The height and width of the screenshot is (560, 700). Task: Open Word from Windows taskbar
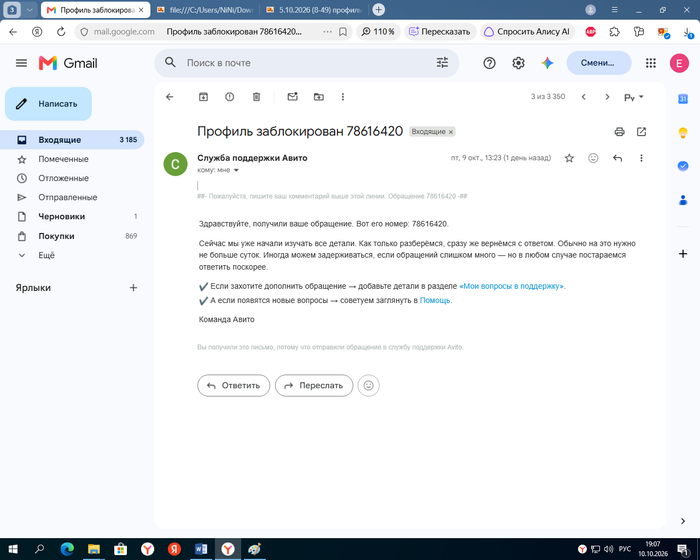pos(201,549)
